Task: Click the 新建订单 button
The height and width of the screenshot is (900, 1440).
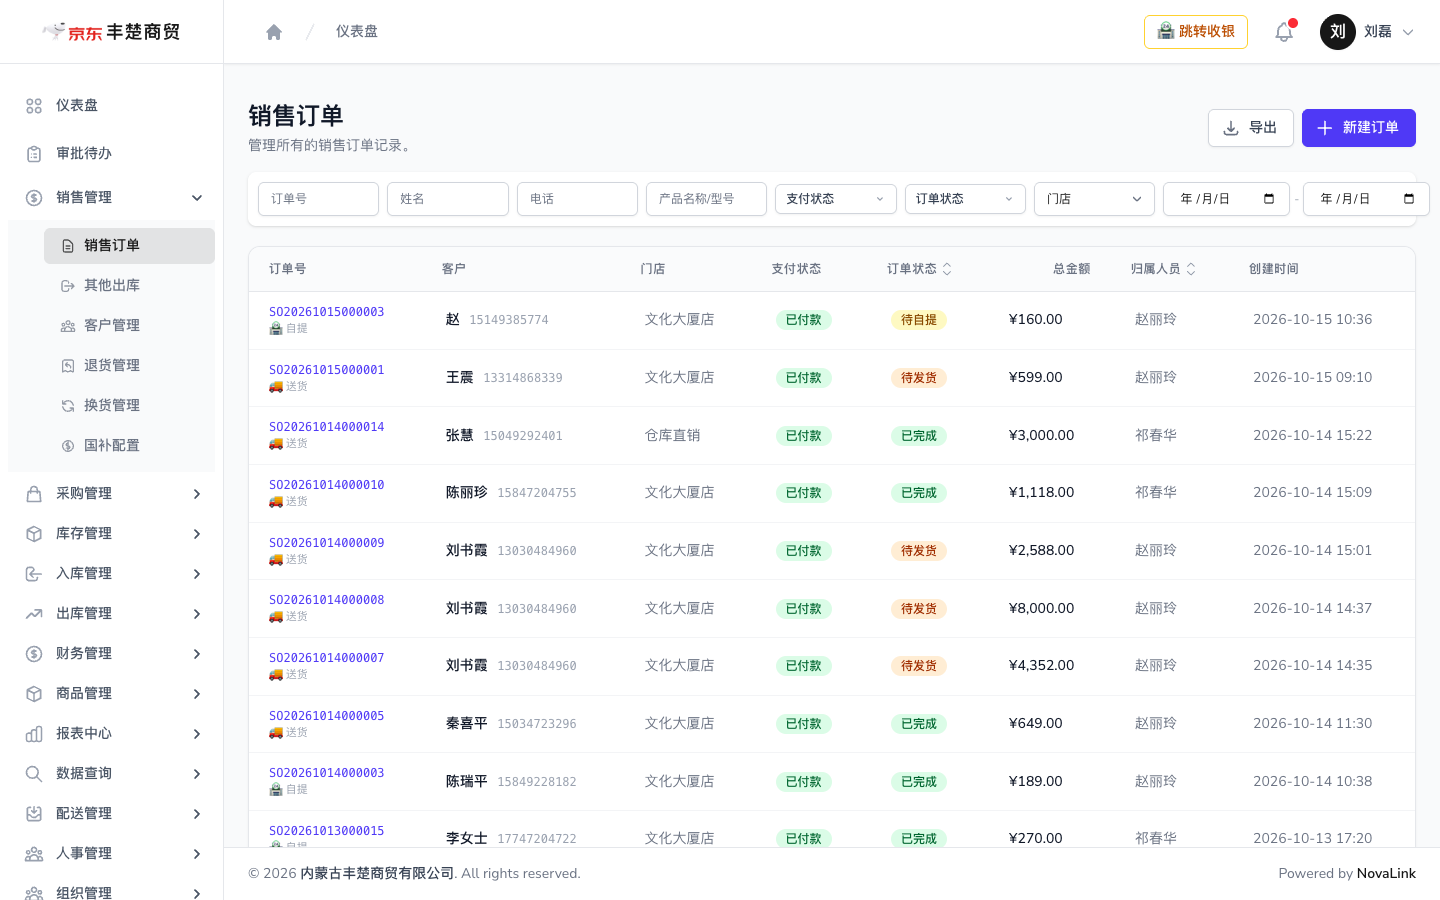Action: click(1359, 128)
